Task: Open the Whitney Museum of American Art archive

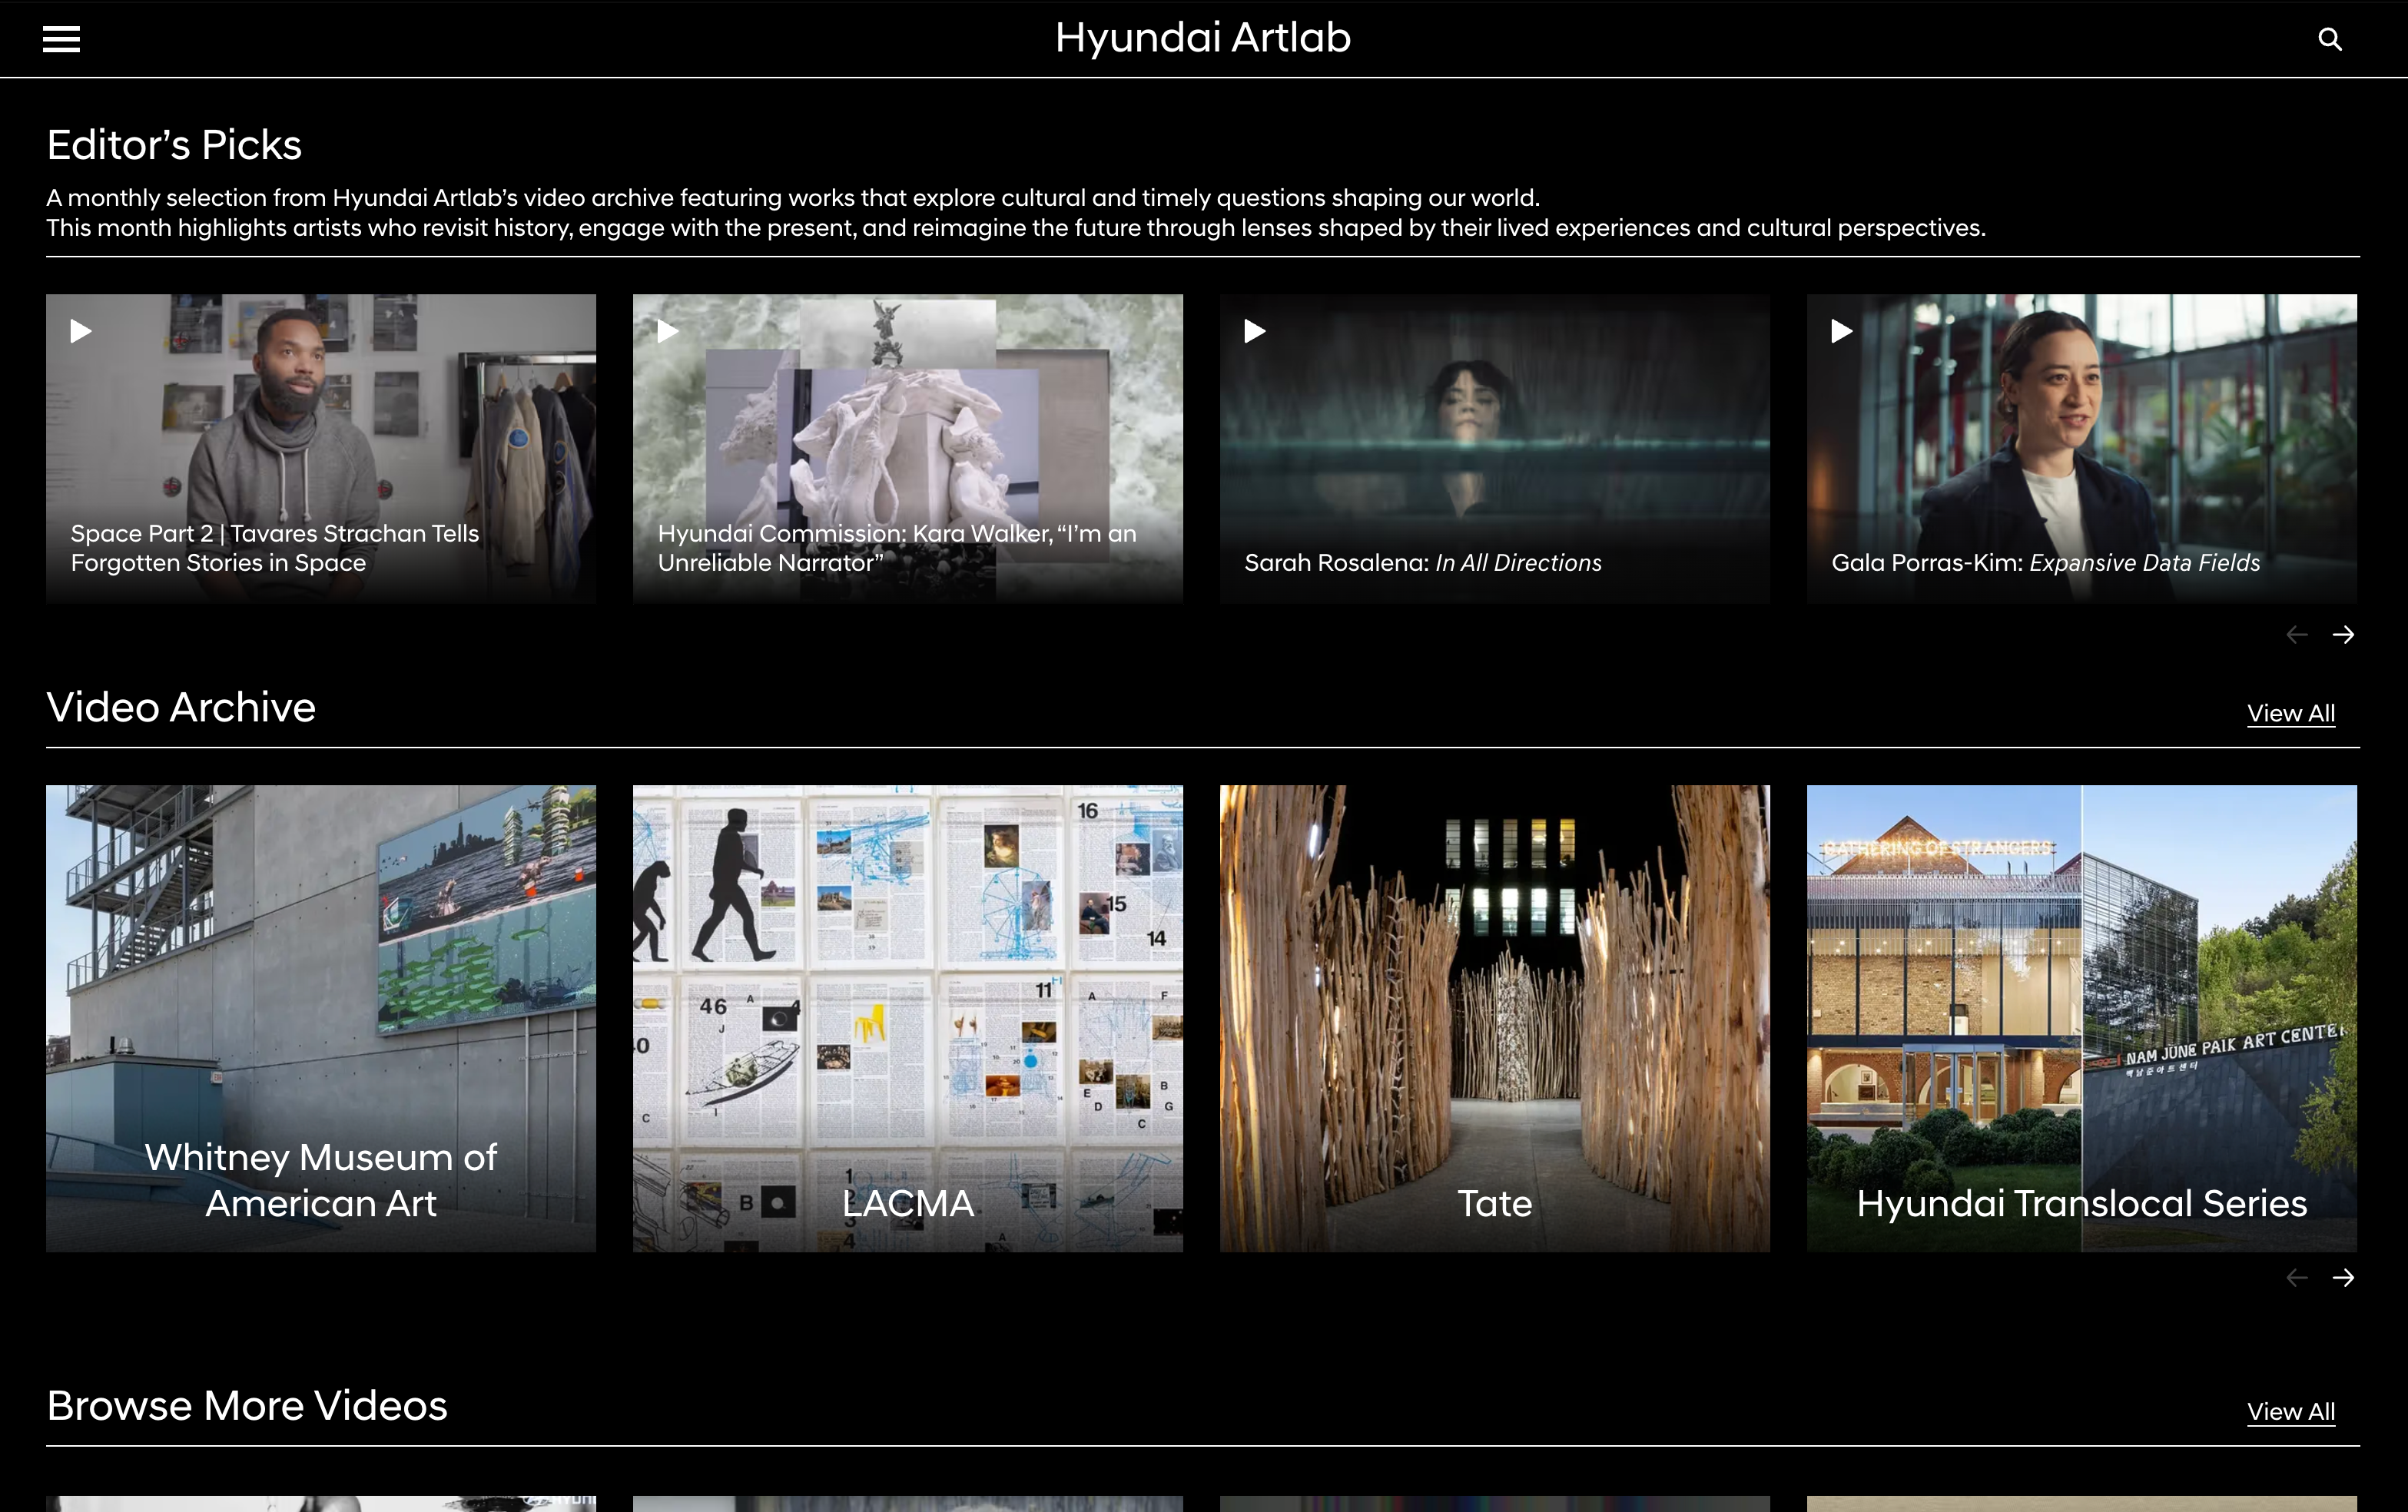Action: coord(321,1018)
